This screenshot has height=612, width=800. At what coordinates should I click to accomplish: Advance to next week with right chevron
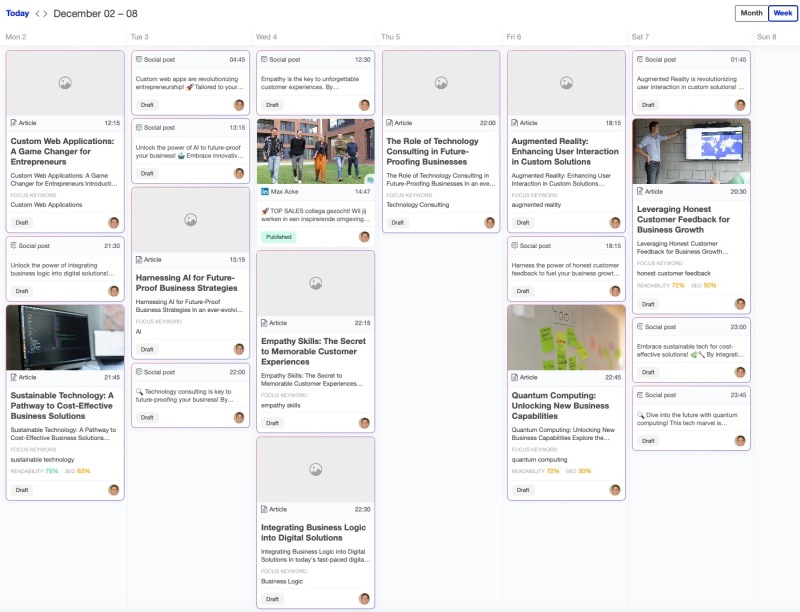pyautogui.click(x=47, y=14)
